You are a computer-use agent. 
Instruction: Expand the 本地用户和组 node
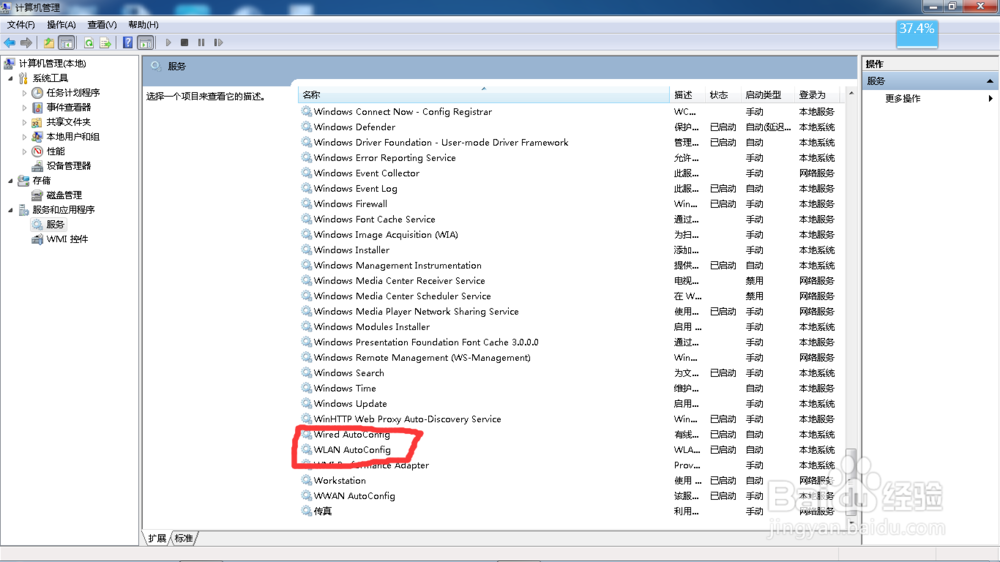click(x=24, y=137)
